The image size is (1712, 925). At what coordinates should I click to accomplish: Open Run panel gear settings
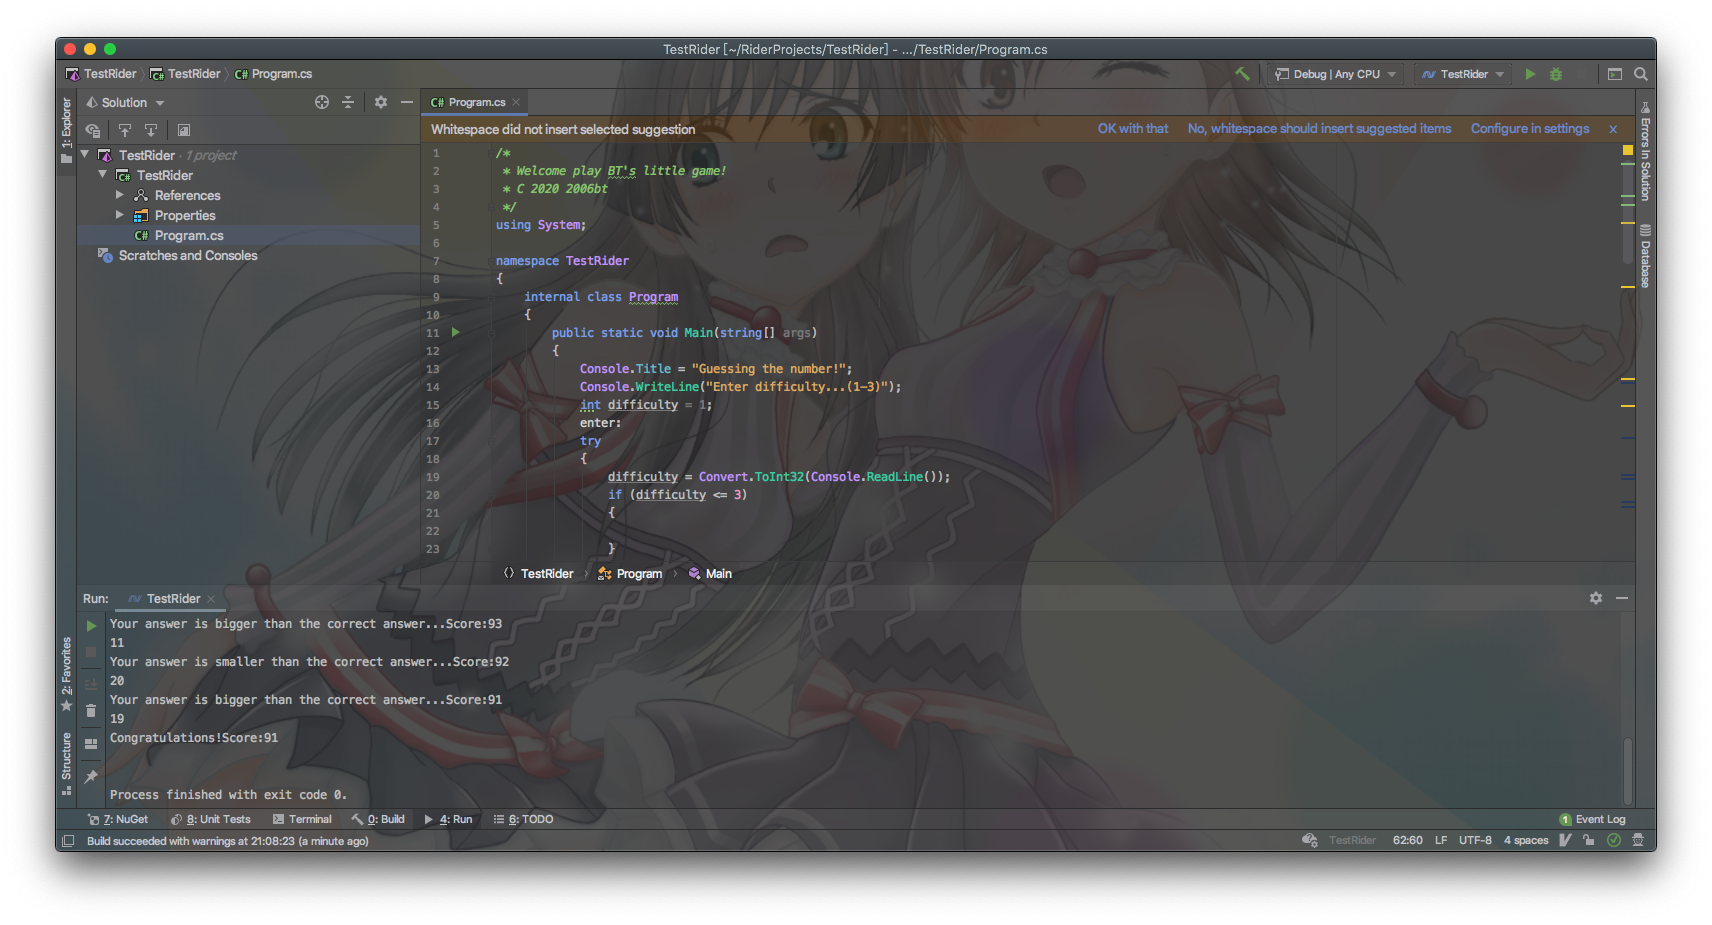click(1596, 598)
